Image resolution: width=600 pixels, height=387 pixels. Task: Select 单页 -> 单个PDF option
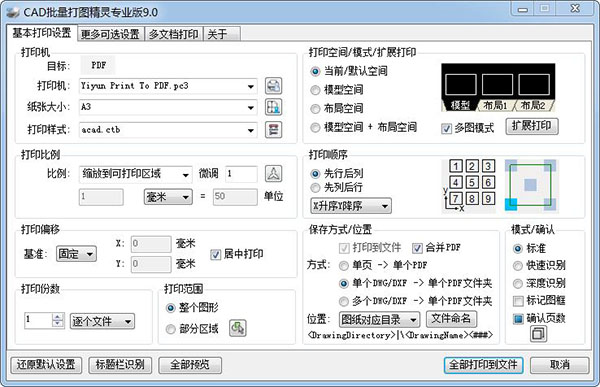click(x=383, y=265)
